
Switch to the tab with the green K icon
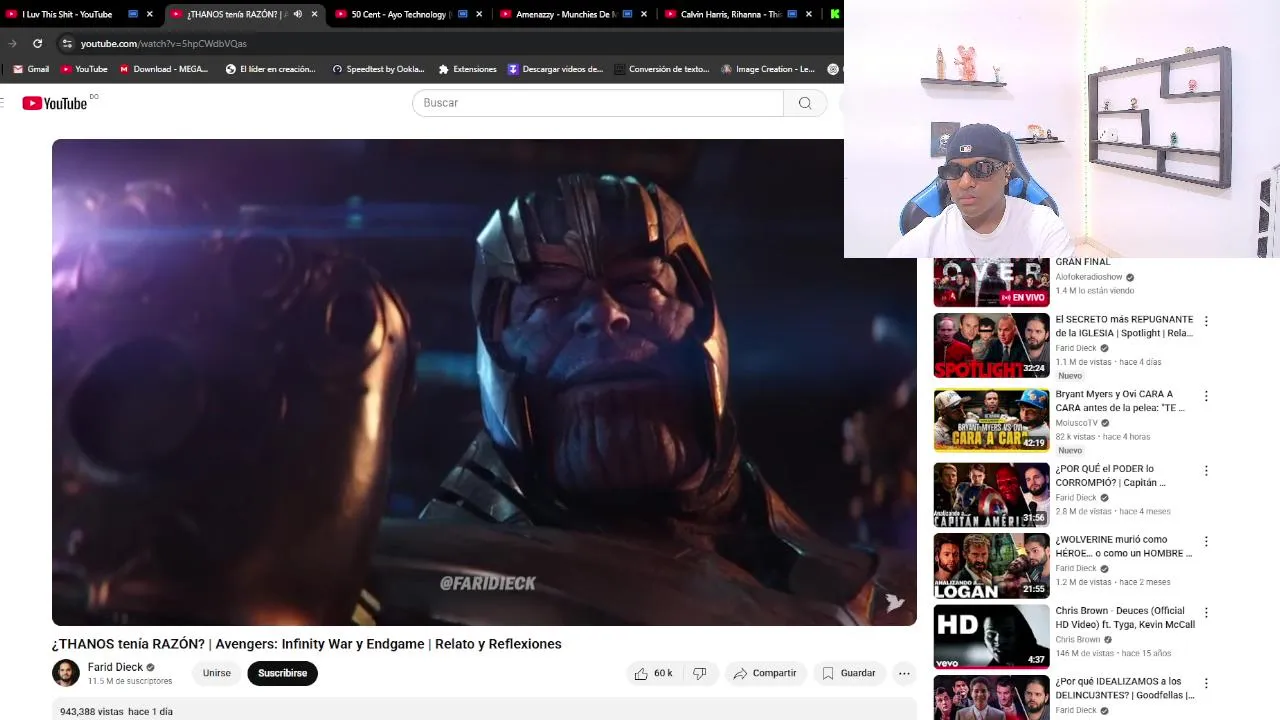[835, 14]
